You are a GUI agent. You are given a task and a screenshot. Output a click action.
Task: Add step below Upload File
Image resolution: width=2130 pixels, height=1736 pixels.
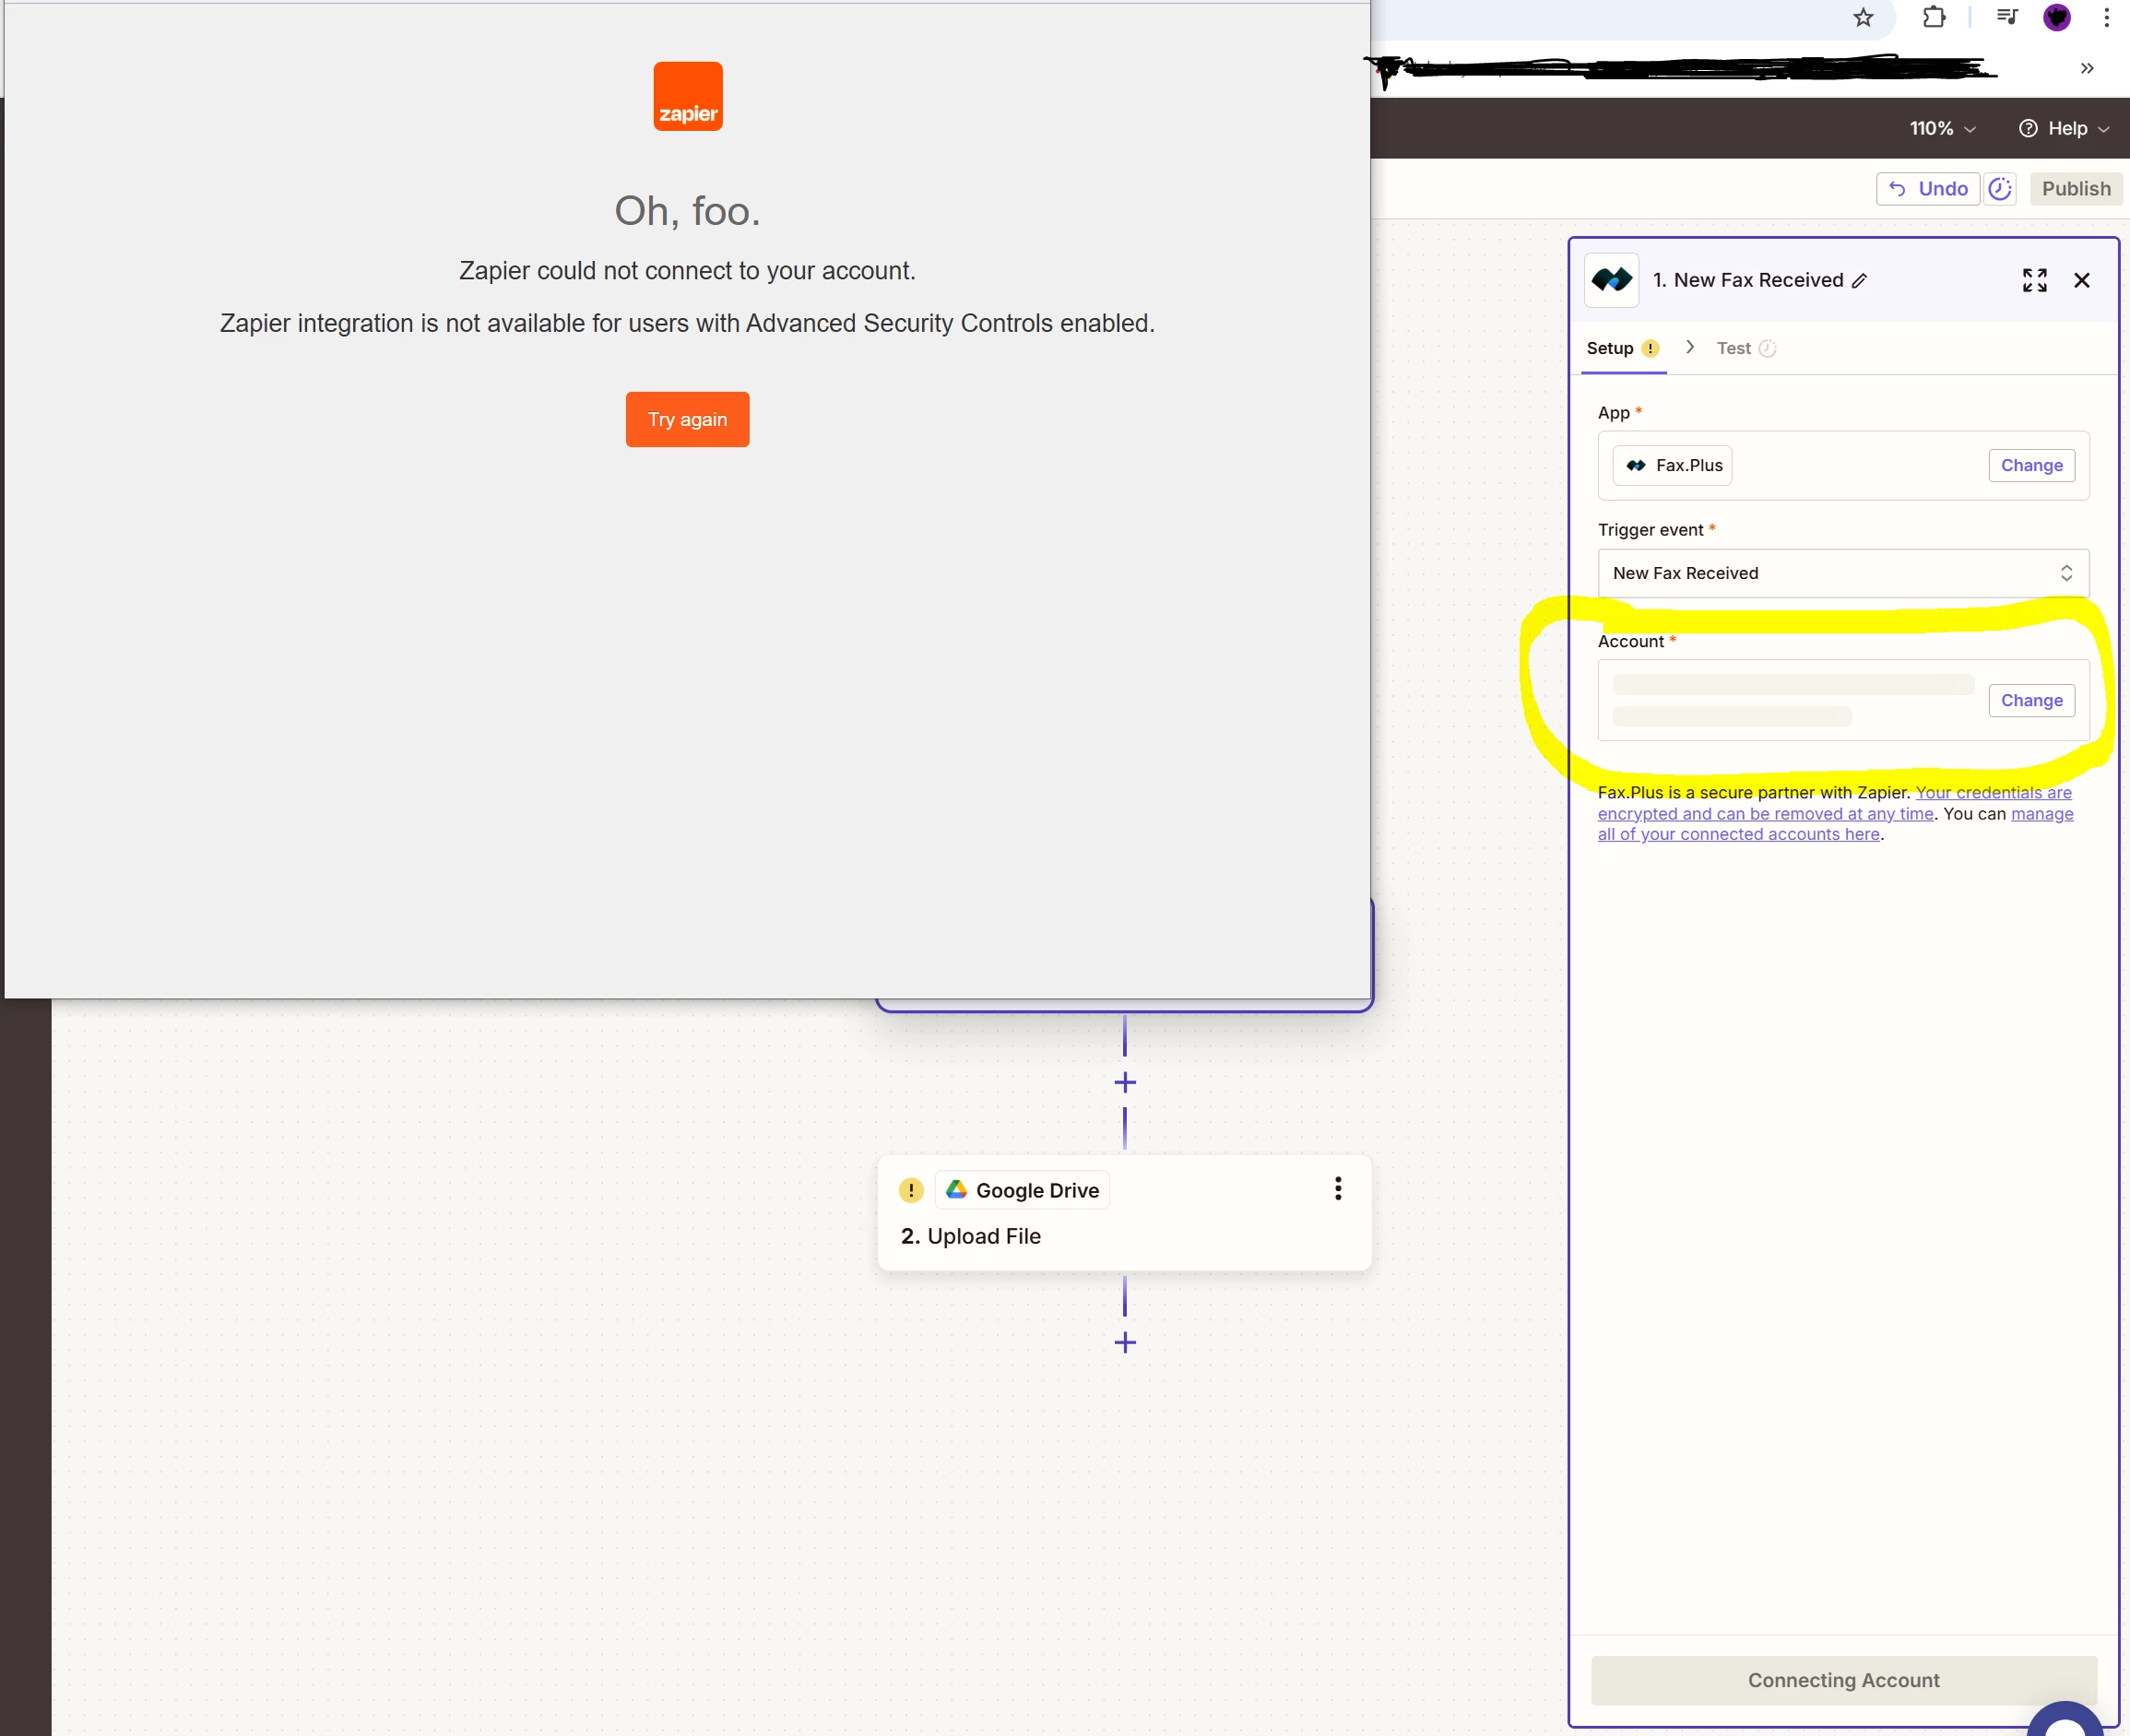(1125, 1342)
